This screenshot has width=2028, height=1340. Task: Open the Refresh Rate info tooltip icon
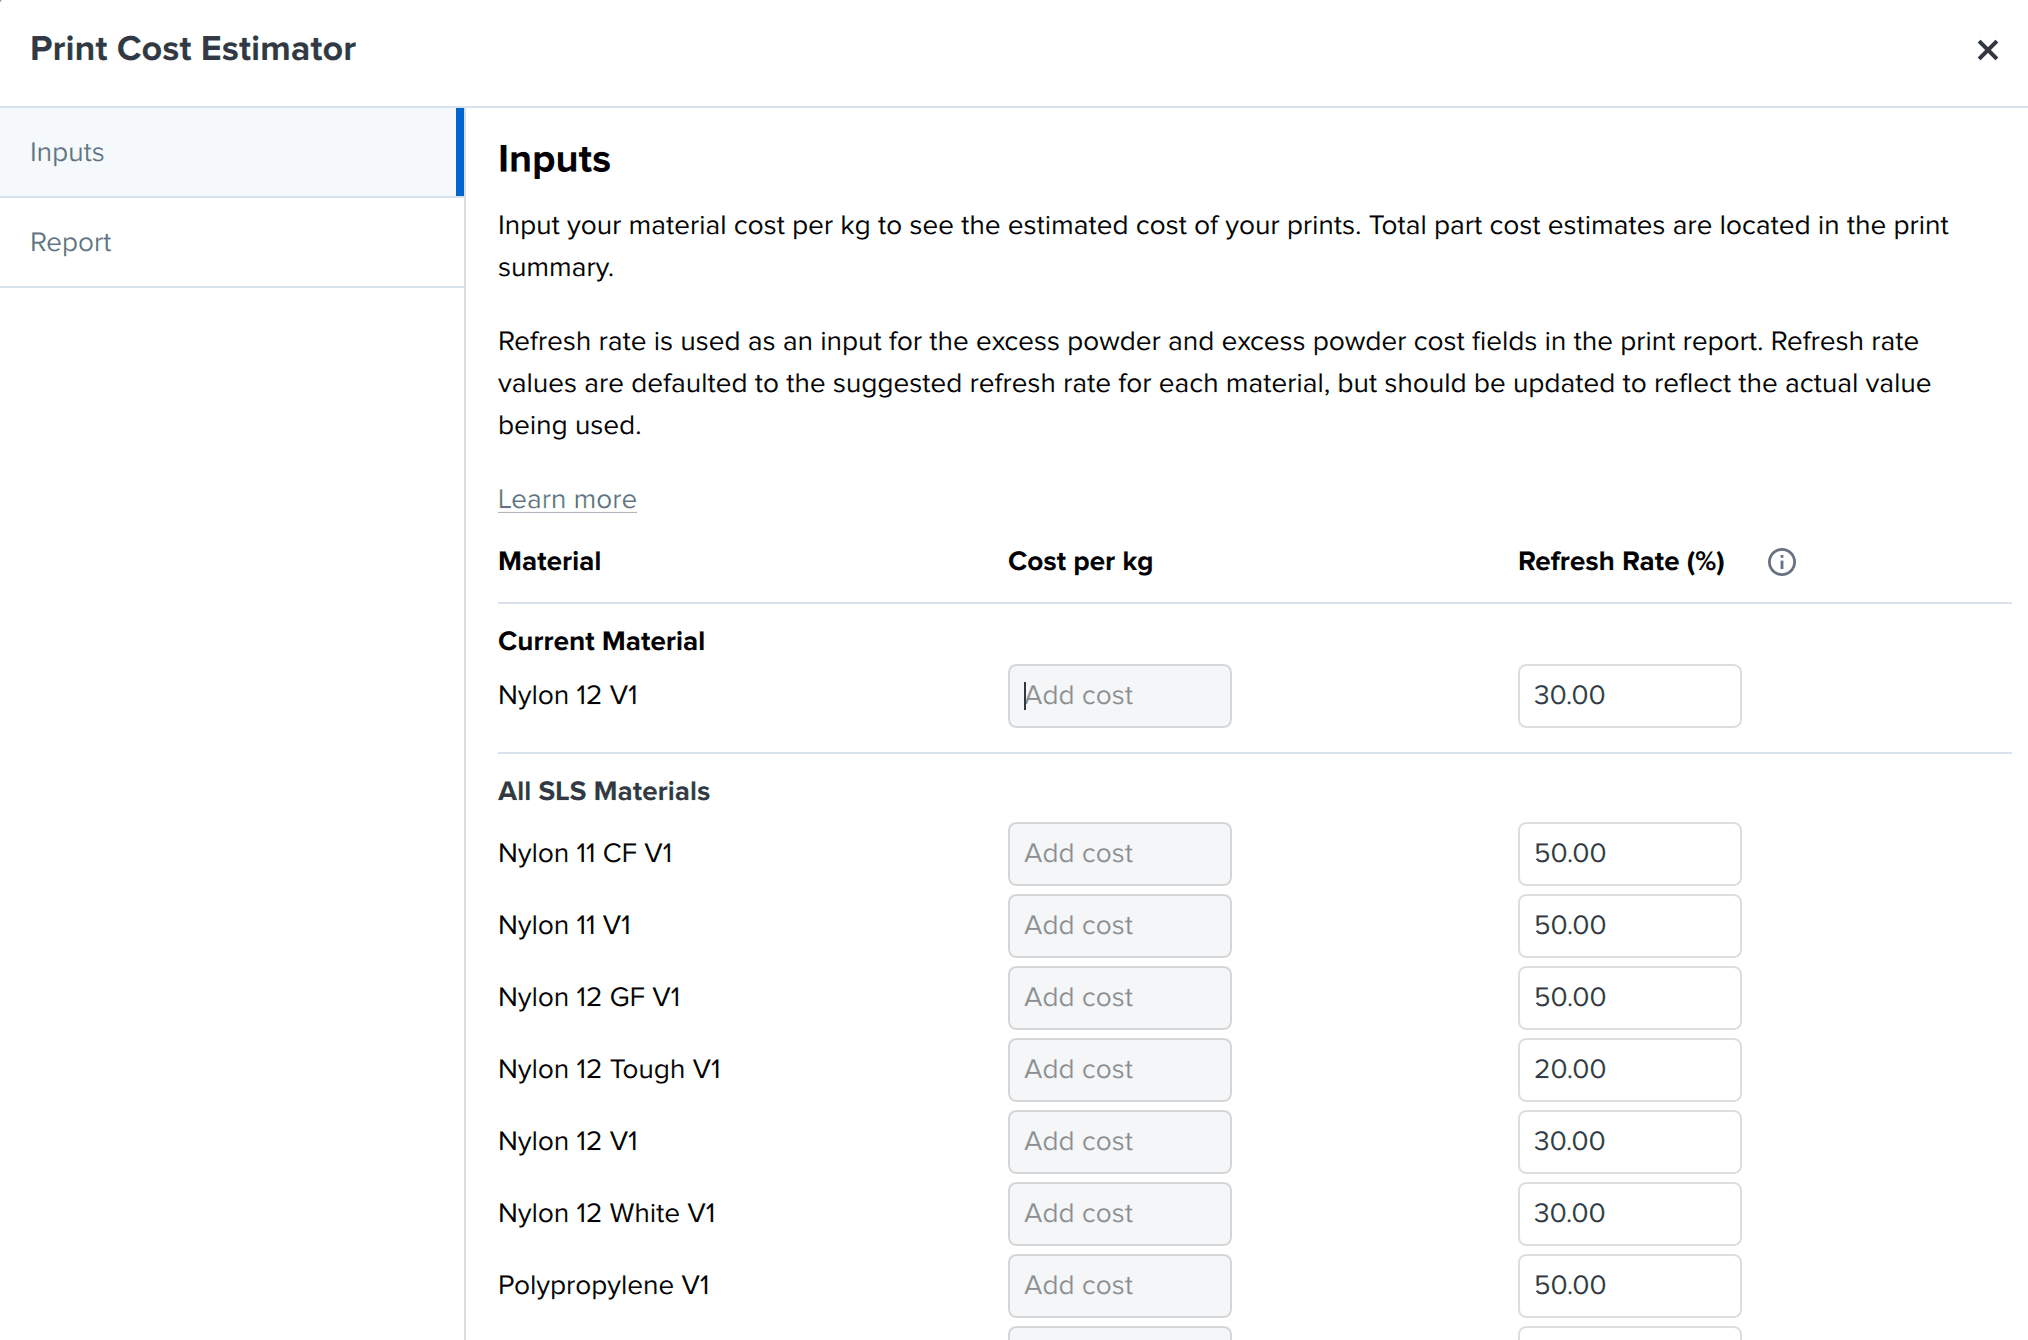[1781, 562]
